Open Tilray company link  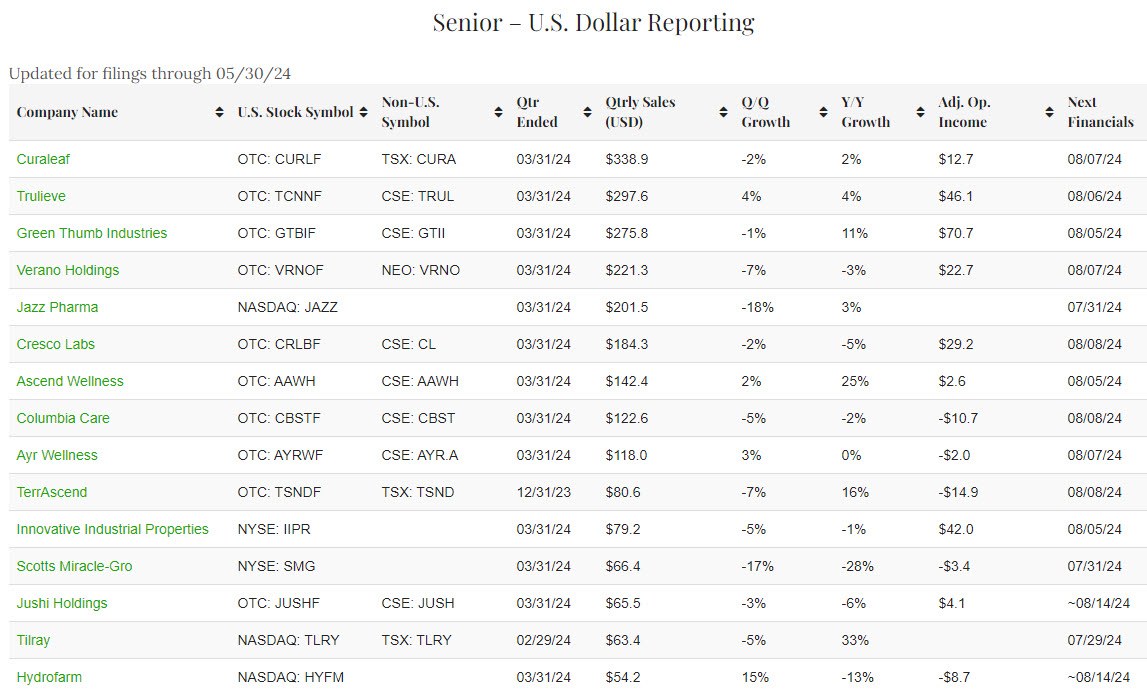click(33, 640)
